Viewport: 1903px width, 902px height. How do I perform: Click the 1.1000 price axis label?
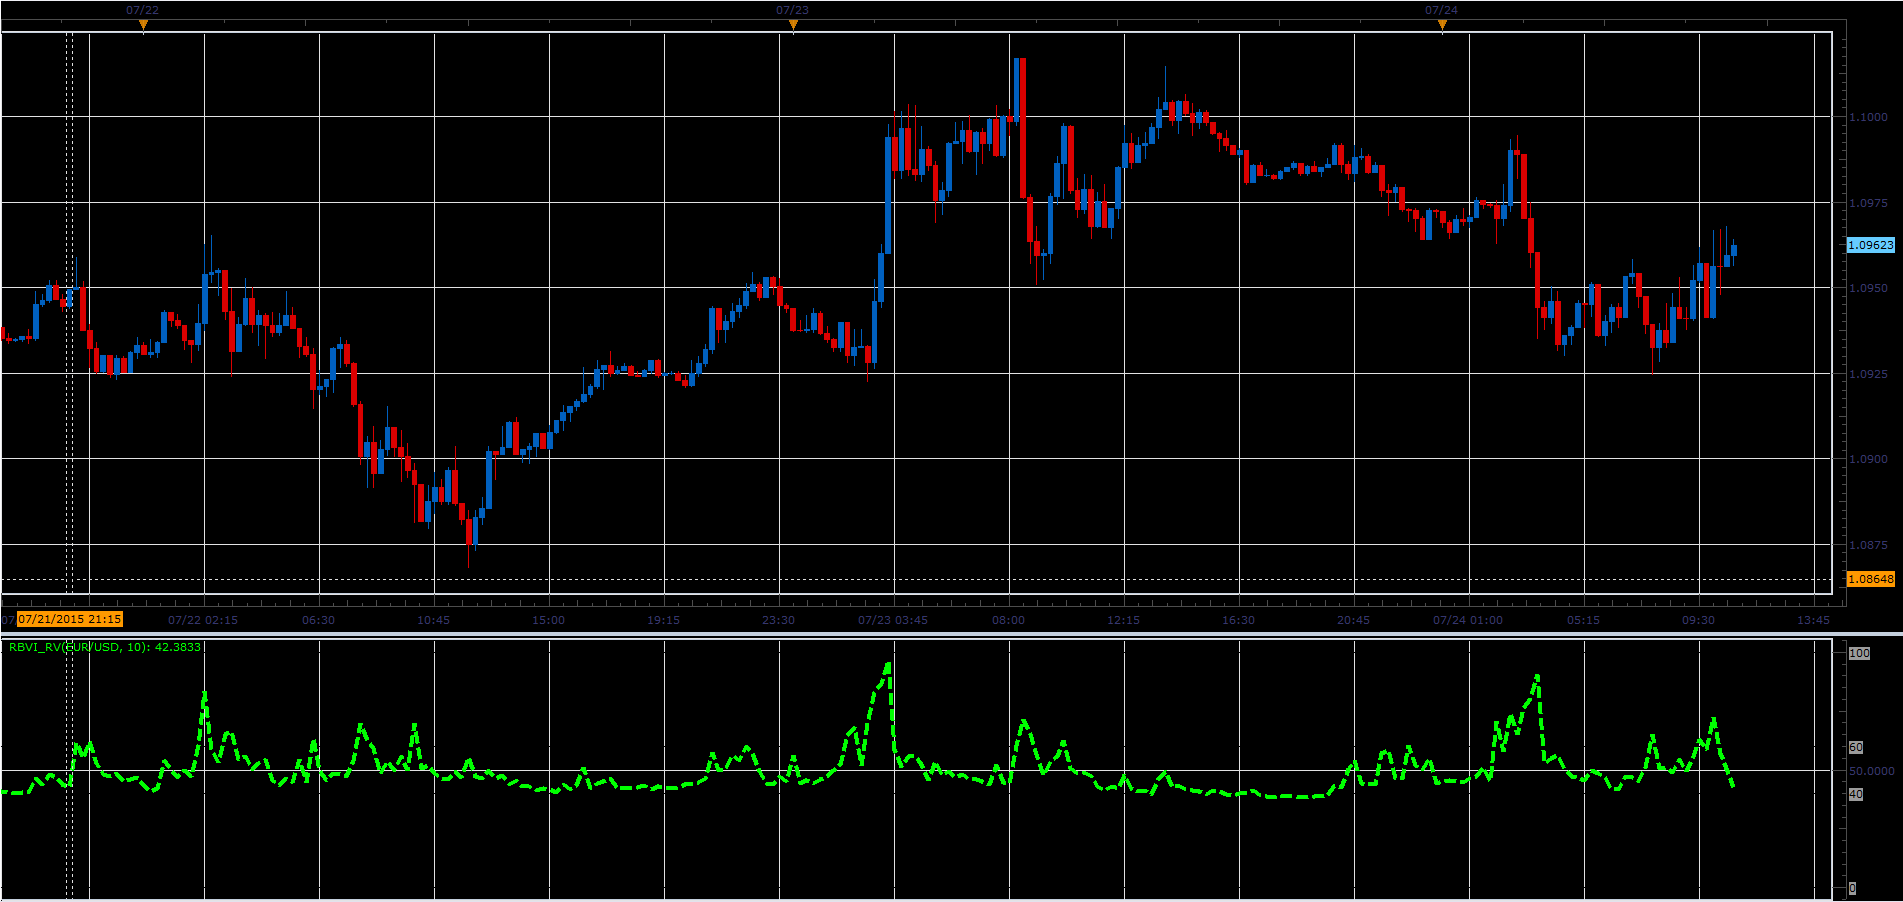[x=1868, y=117]
